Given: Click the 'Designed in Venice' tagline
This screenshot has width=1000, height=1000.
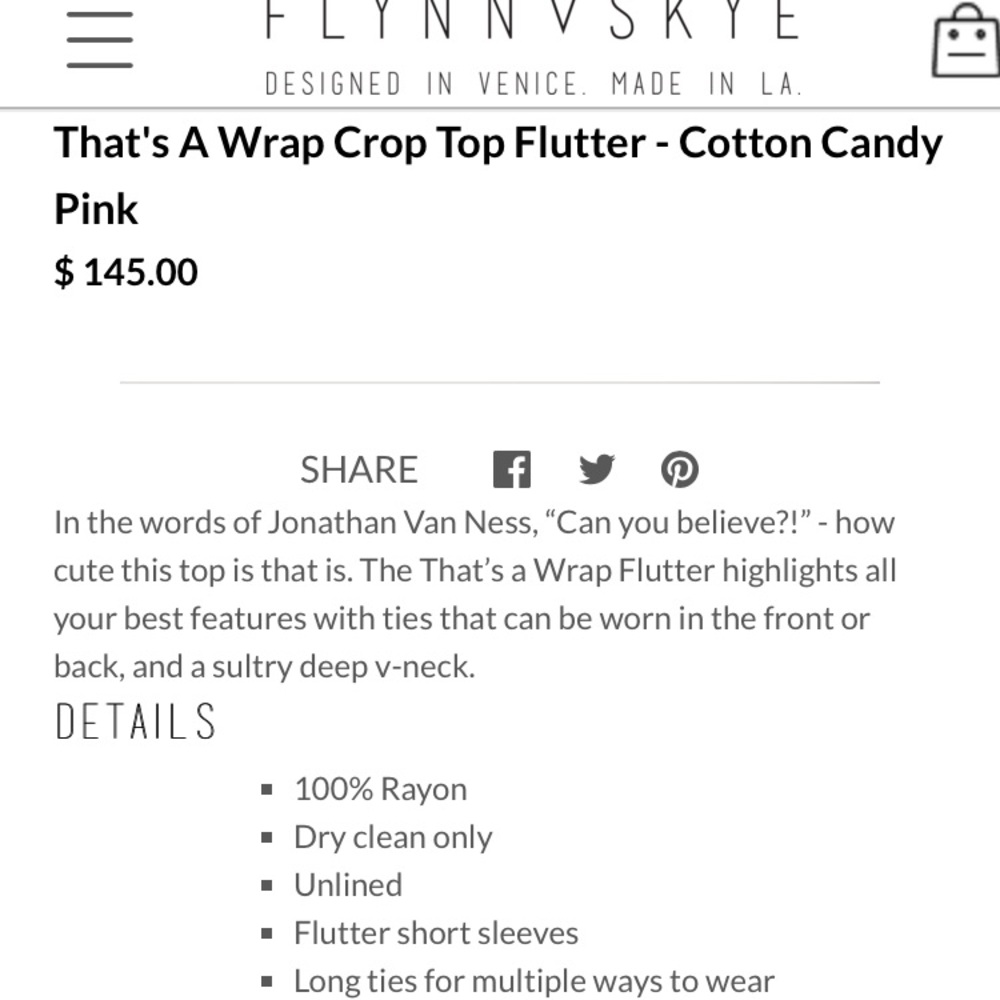Looking at the screenshot, I should click(x=534, y=84).
